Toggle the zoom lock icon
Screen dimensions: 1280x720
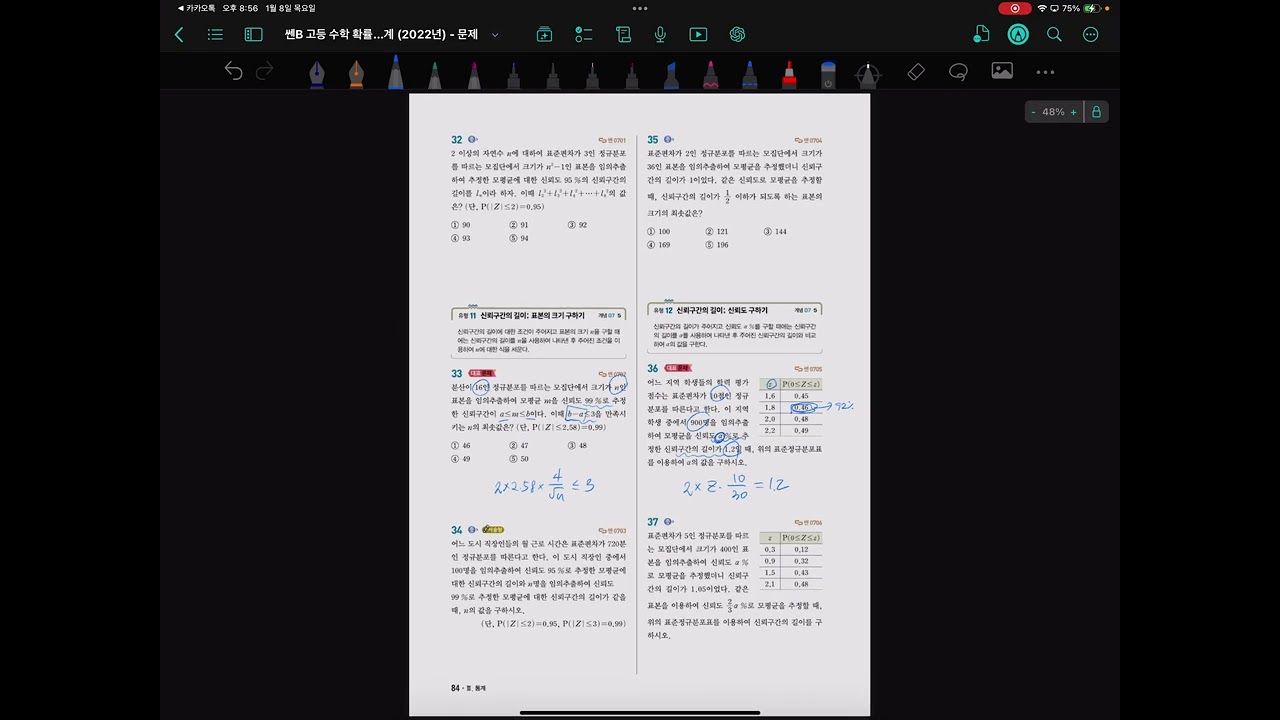pos(1096,112)
